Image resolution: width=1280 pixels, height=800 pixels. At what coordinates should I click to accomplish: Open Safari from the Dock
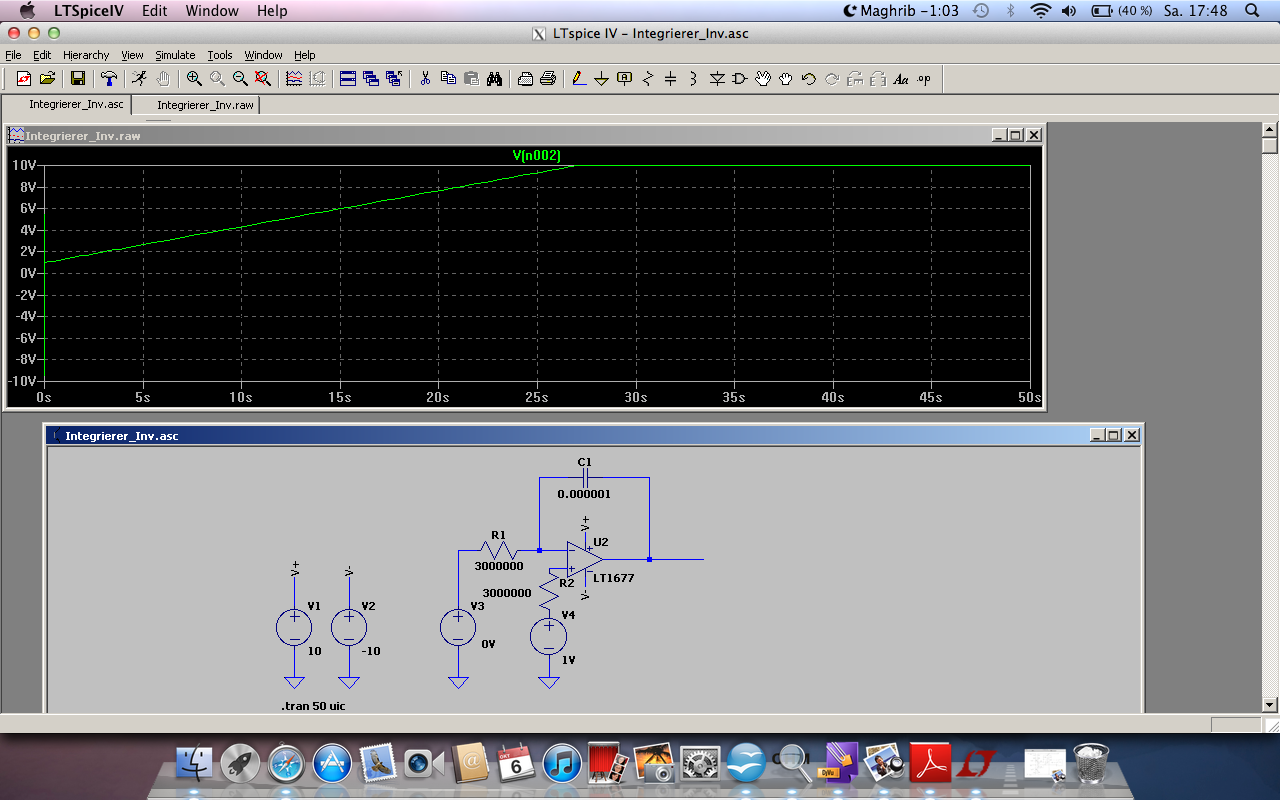coord(286,763)
